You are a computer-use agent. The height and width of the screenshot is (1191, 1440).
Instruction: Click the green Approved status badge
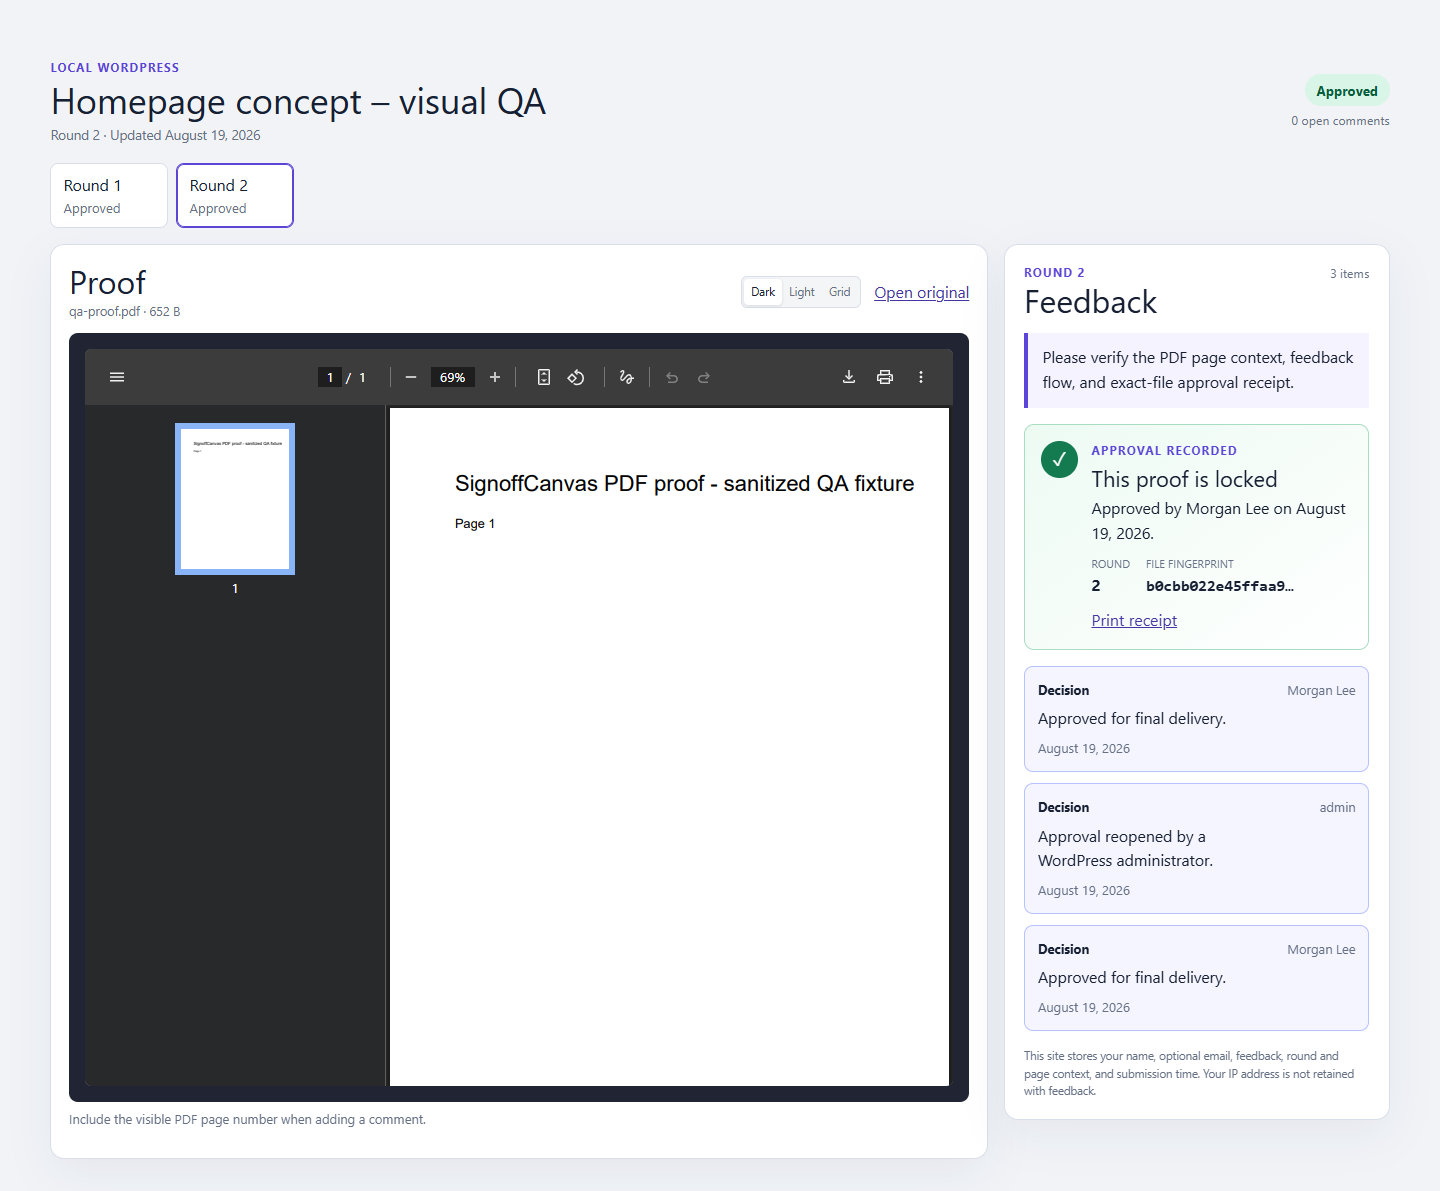point(1347,91)
